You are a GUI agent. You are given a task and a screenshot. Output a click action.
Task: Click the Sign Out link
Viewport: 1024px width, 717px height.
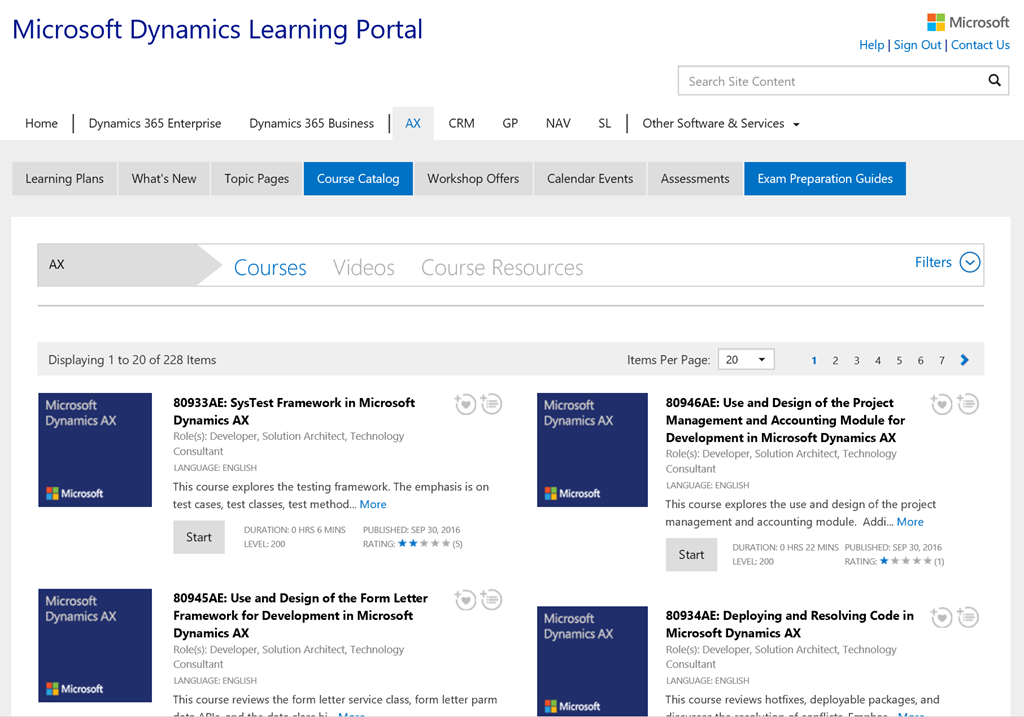pos(917,45)
